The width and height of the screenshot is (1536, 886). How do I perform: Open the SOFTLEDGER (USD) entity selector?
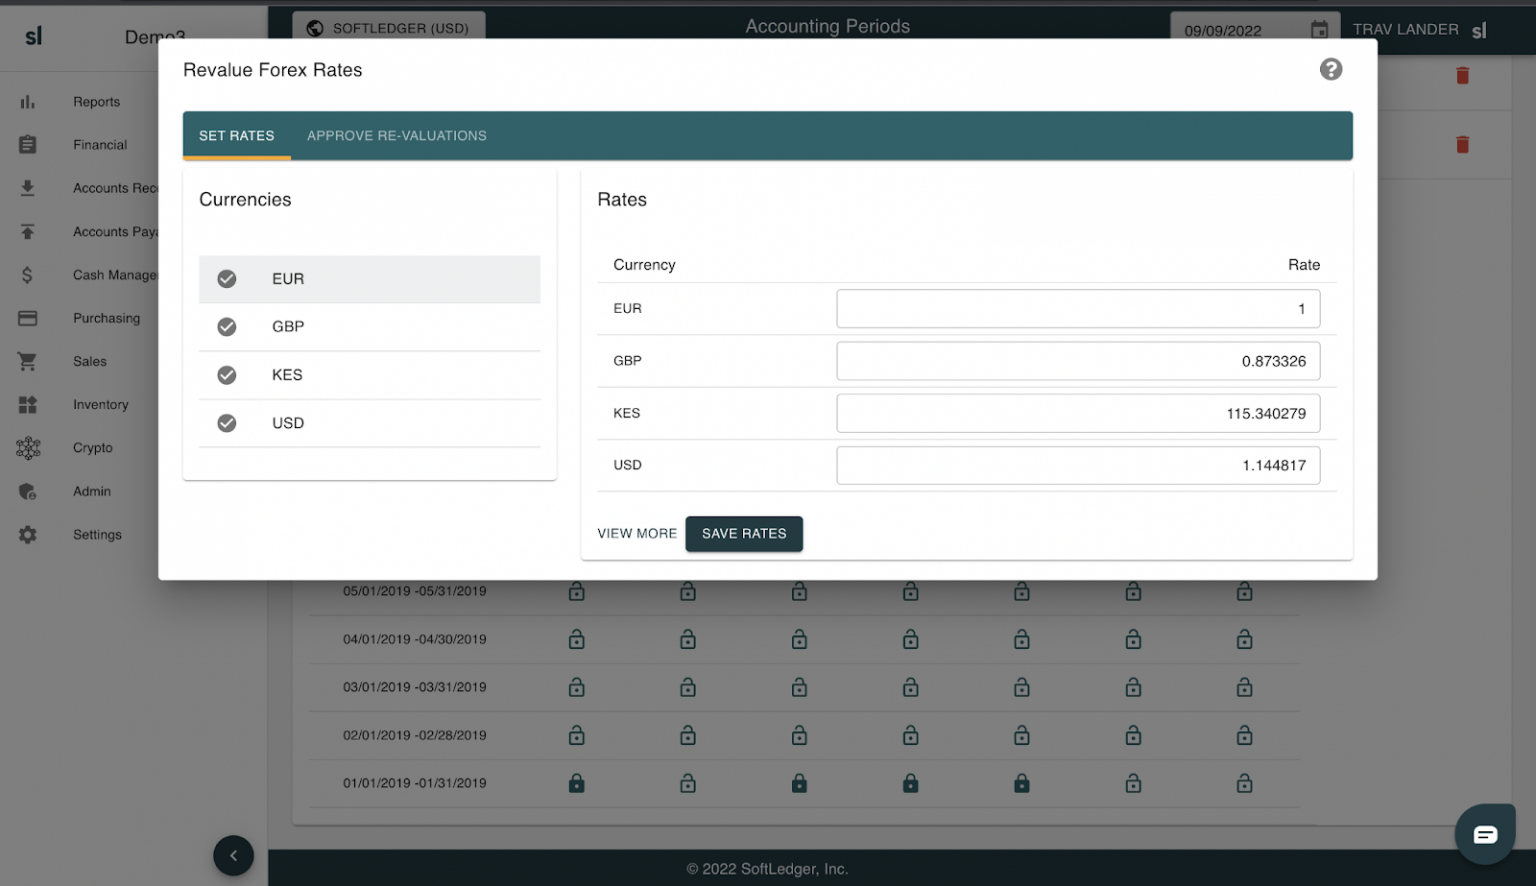coord(388,28)
